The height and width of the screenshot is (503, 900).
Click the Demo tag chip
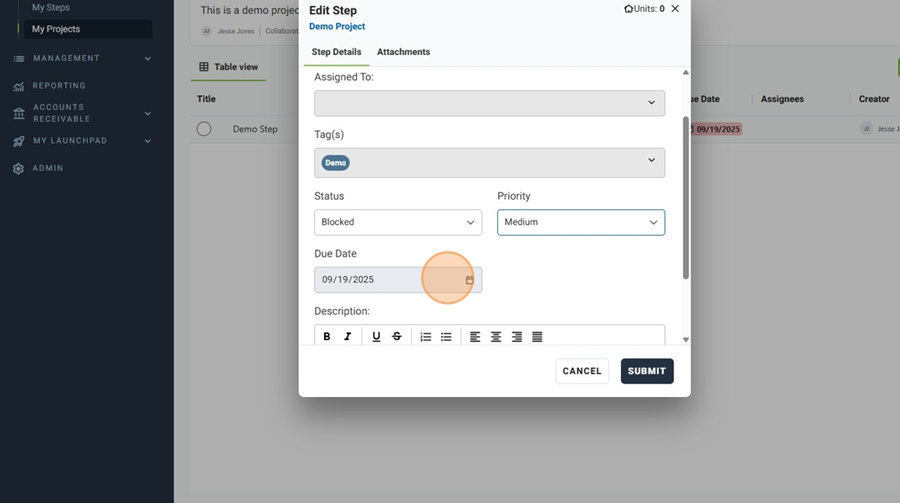click(x=335, y=162)
